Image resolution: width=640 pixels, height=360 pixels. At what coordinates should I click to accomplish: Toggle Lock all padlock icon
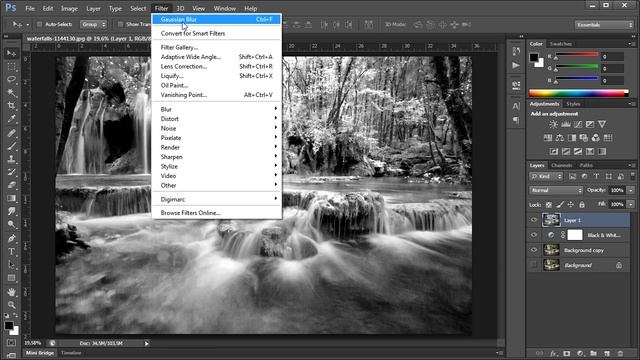582,204
